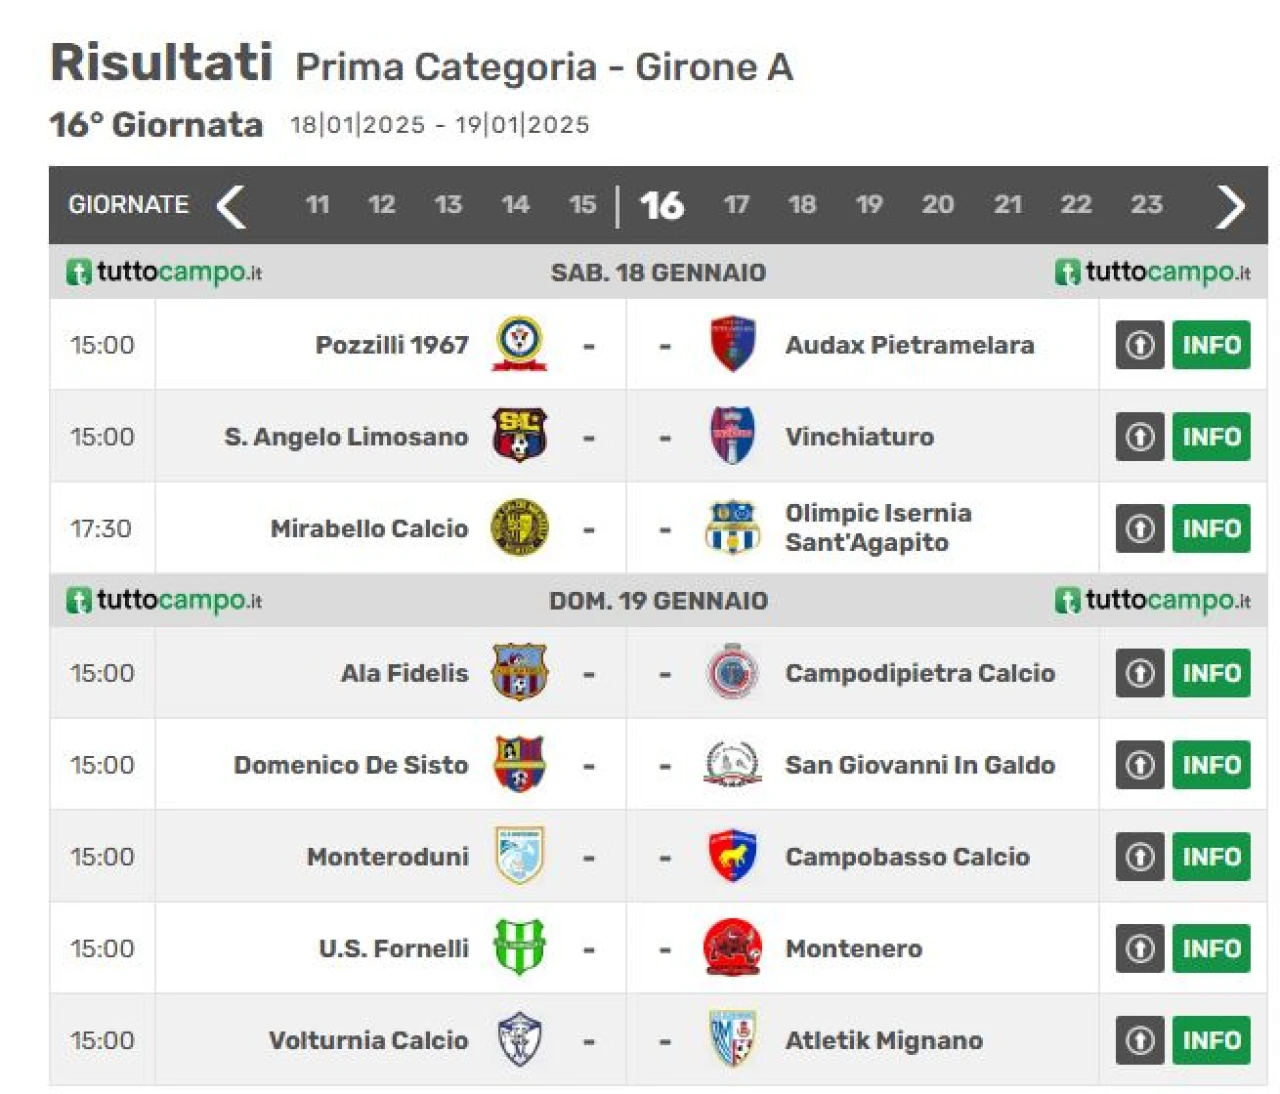Jump to giornata 23
The image size is (1280, 1094).
tap(1146, 205)
